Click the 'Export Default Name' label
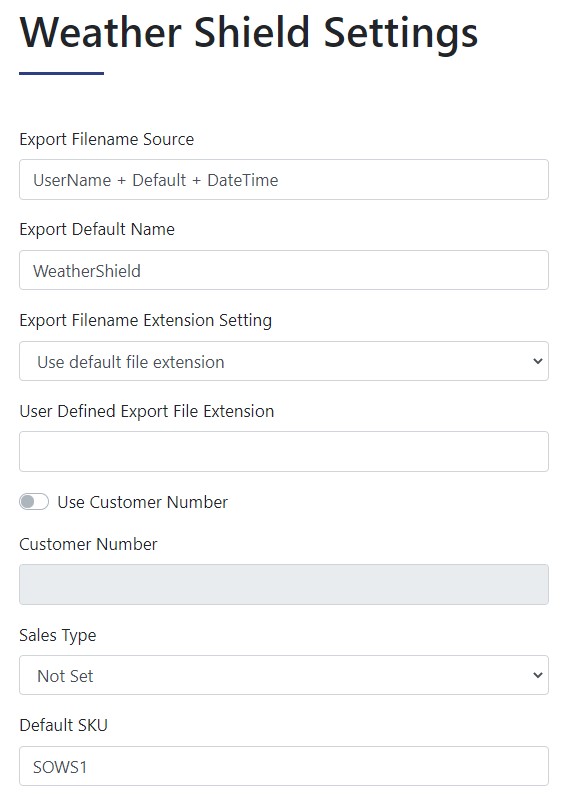Screen dimensions: 576x796 pyautogui.click(x=97, y=229)
